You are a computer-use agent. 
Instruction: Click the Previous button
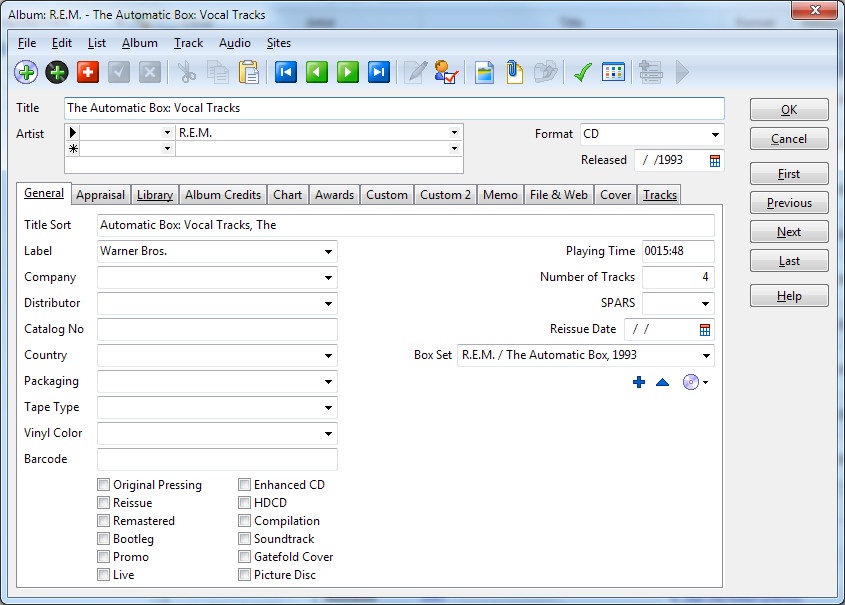pos(789,203)
